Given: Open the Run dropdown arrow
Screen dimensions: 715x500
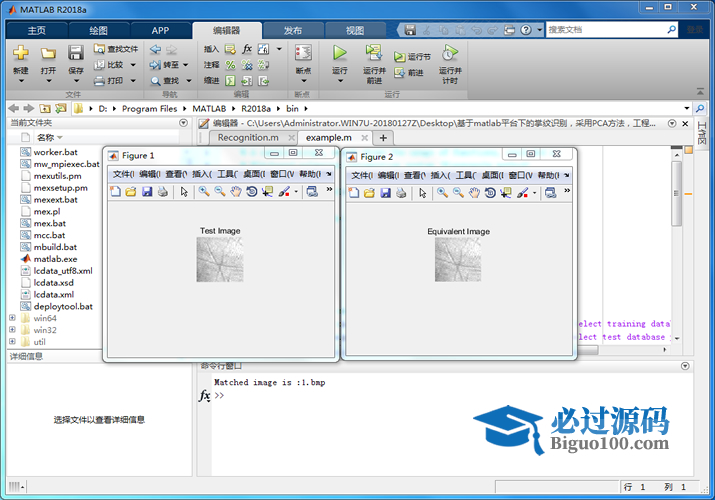Looking at the screenshot, I should [340, 81].
